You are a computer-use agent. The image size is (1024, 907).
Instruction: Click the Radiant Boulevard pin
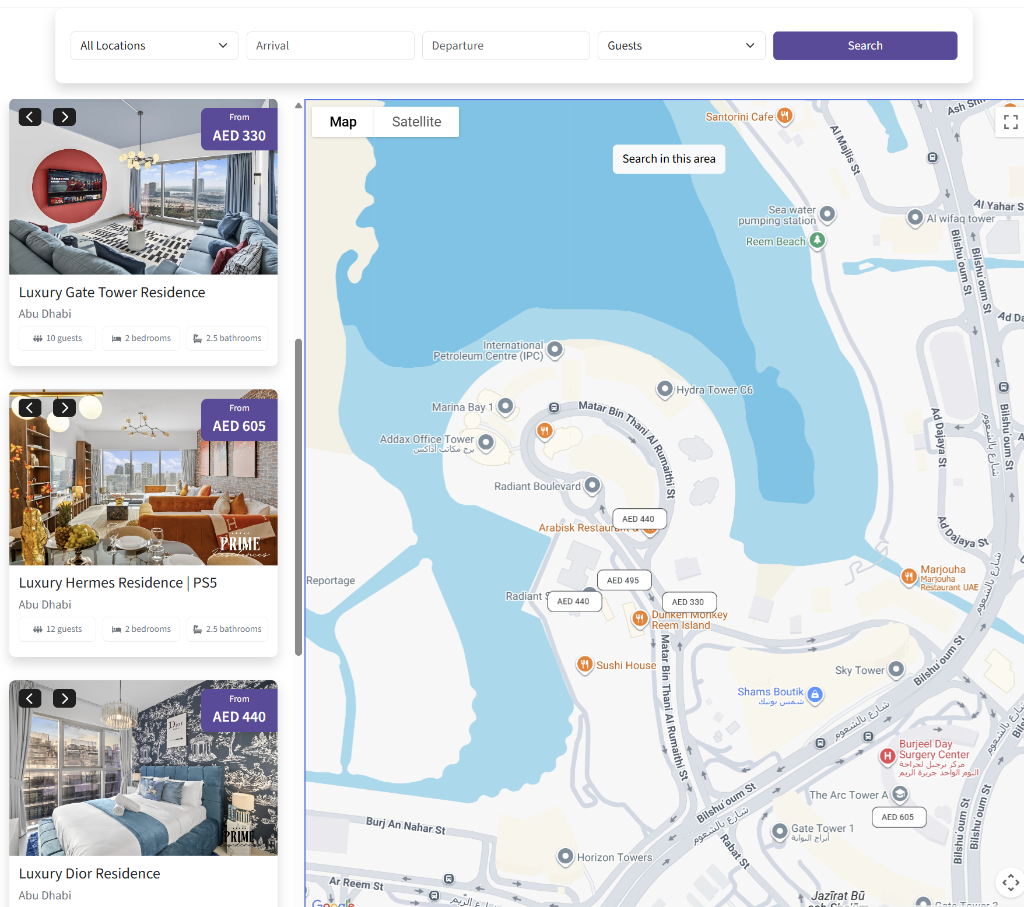[592, 485]
